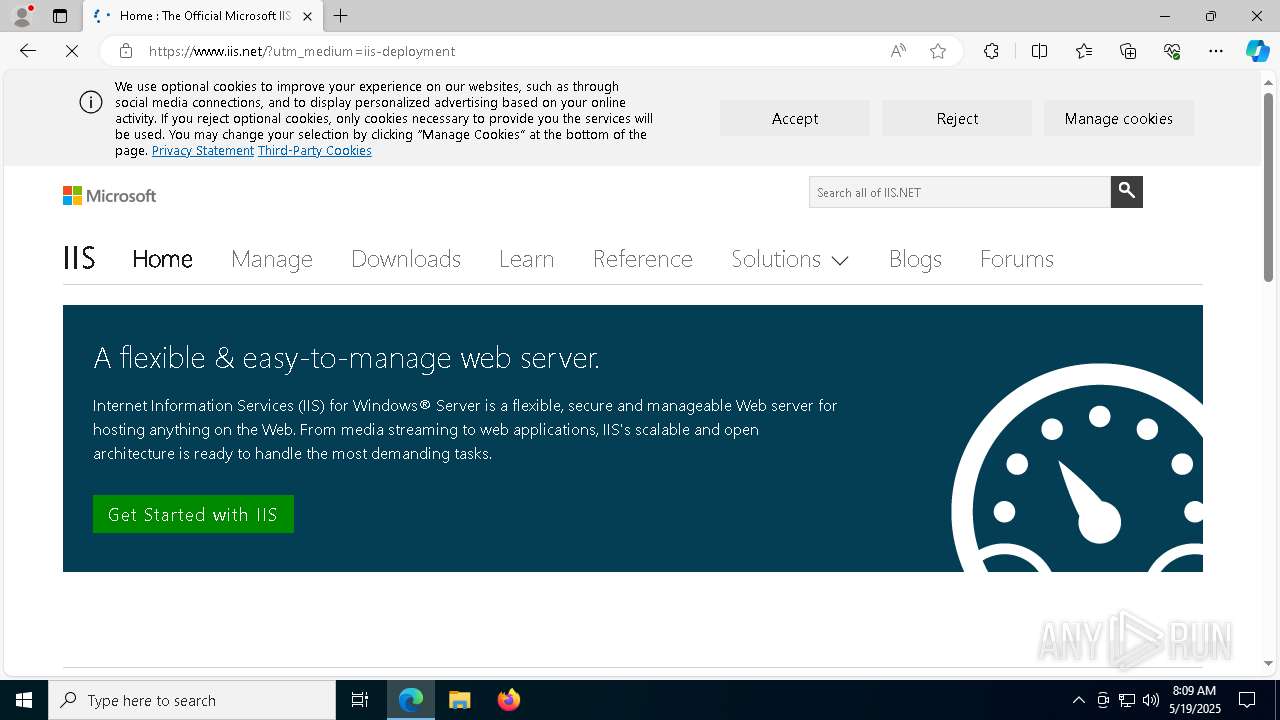
Task: Click the IIS site logo text
Action: click(79, 258)
